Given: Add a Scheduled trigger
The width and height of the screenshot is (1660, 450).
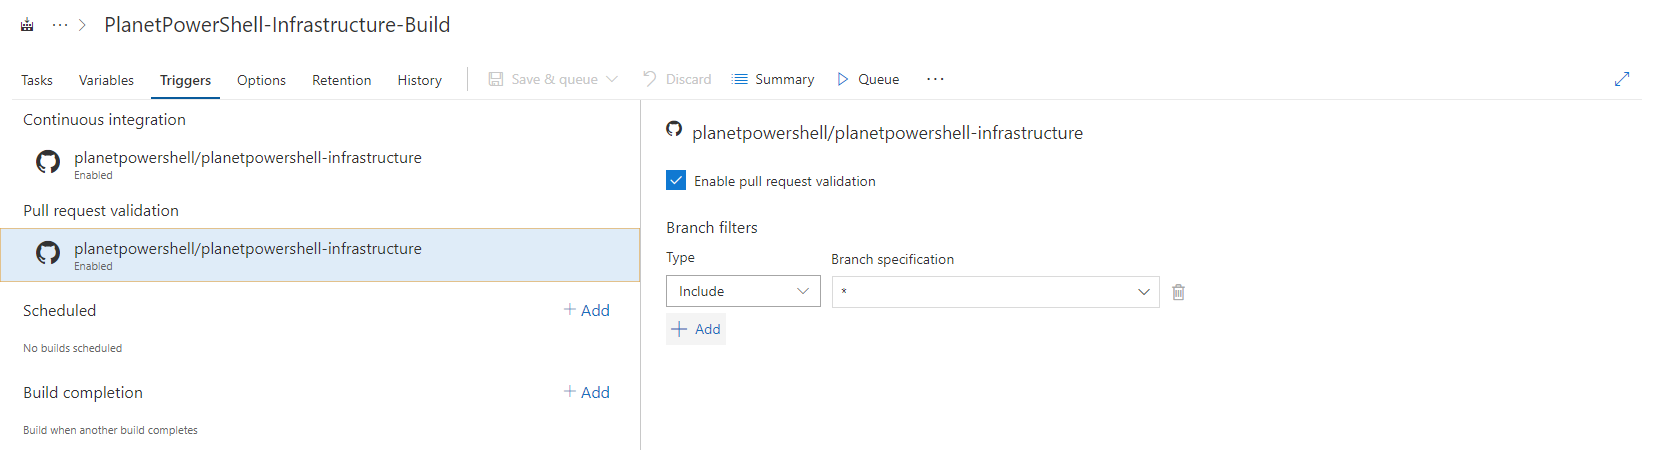Looking at the screenshot, I should 586,310.
